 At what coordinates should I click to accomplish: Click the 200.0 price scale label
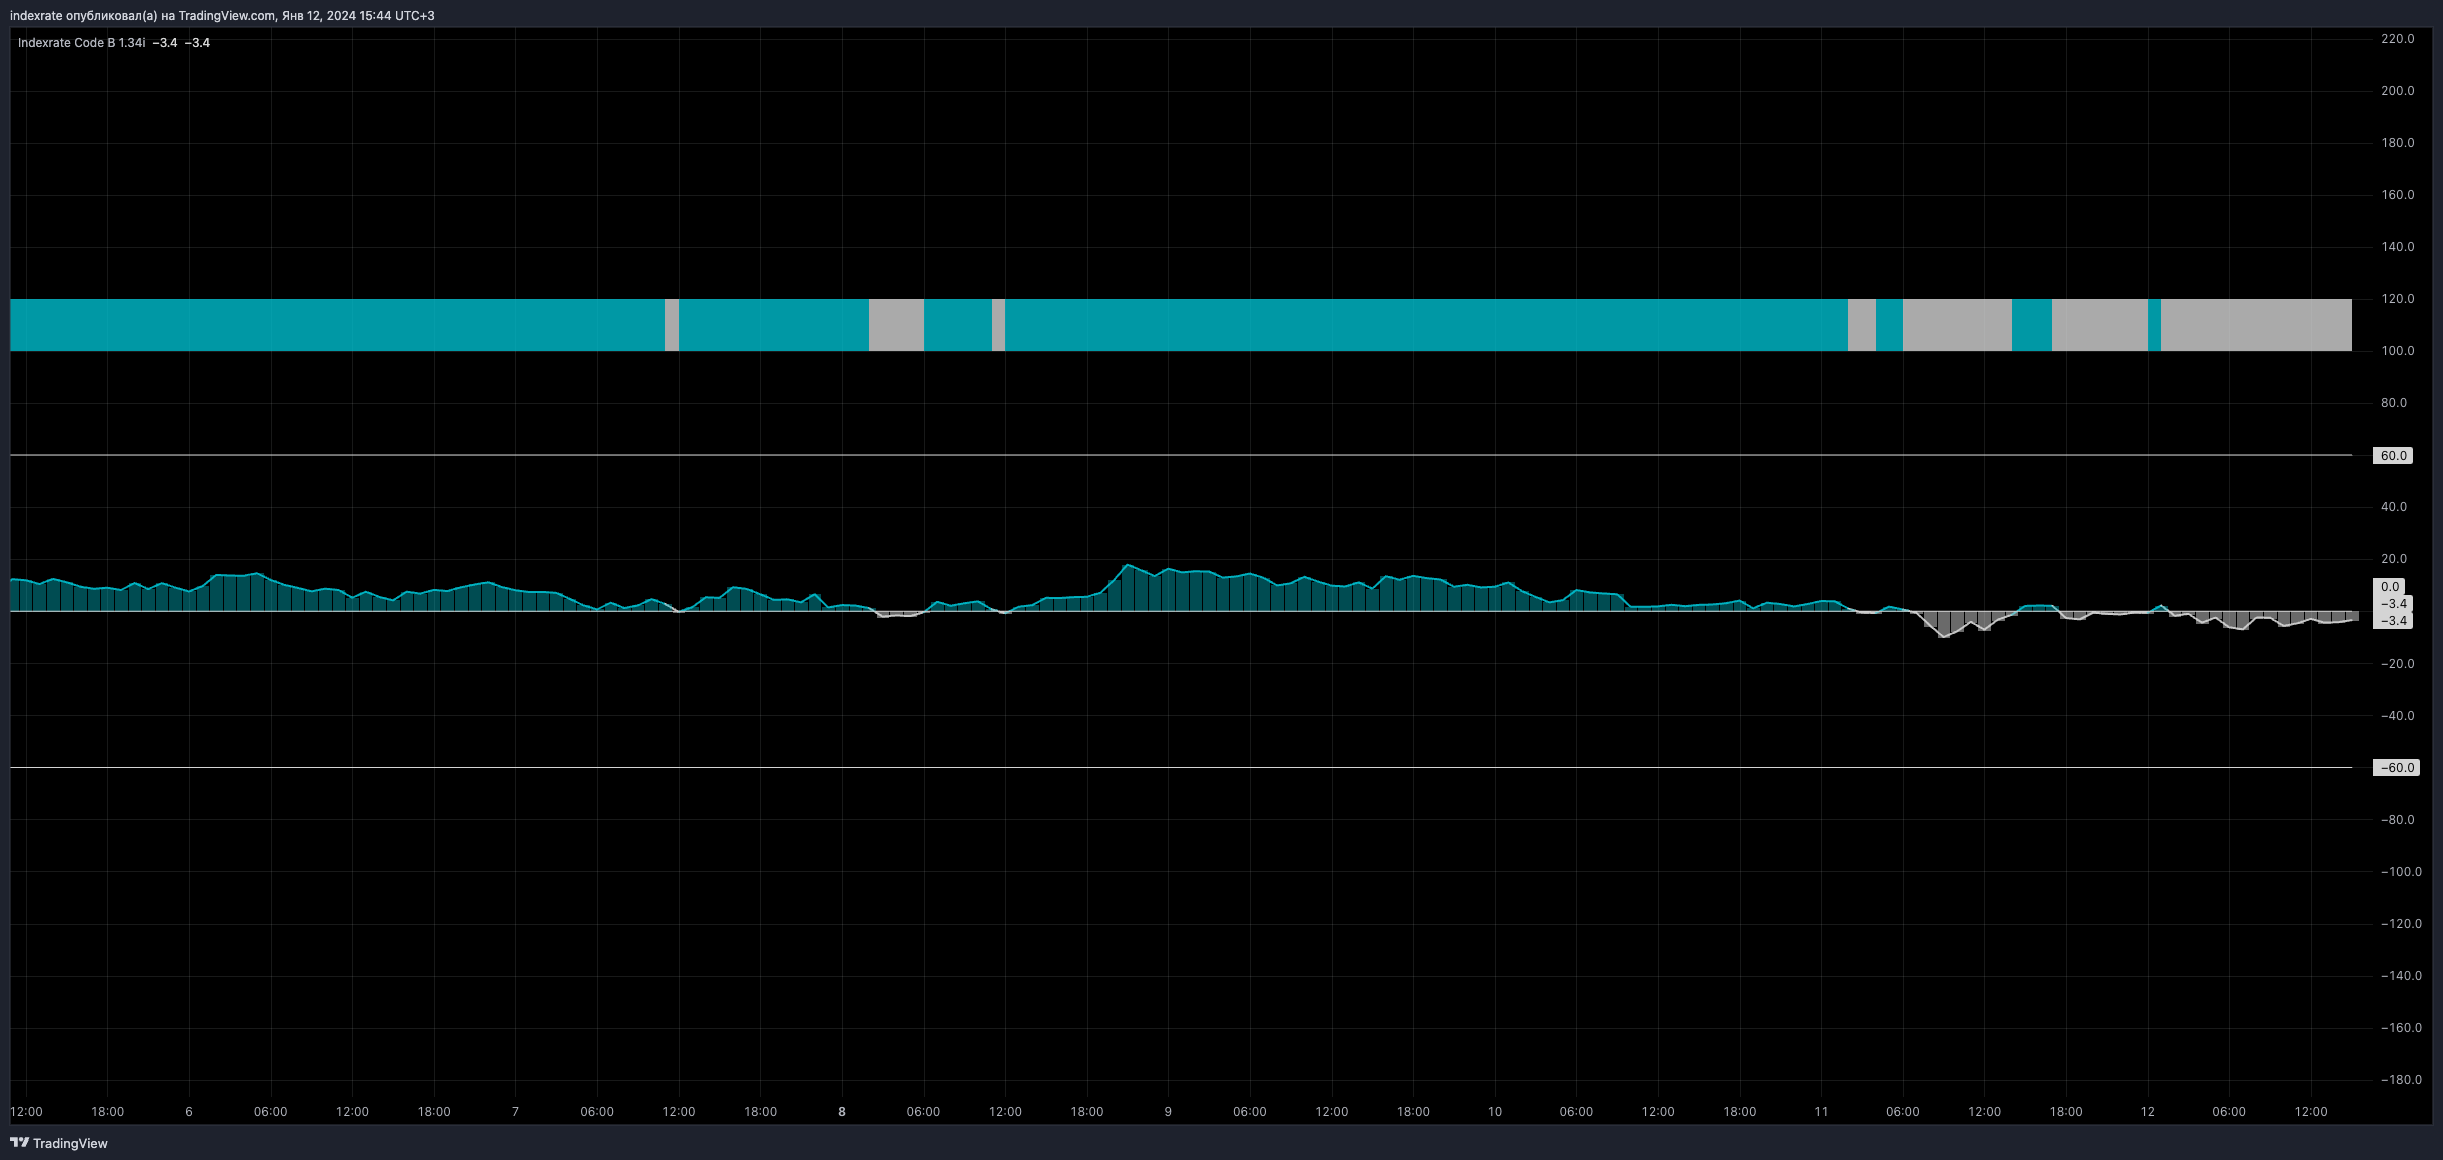pos(2397,91)
